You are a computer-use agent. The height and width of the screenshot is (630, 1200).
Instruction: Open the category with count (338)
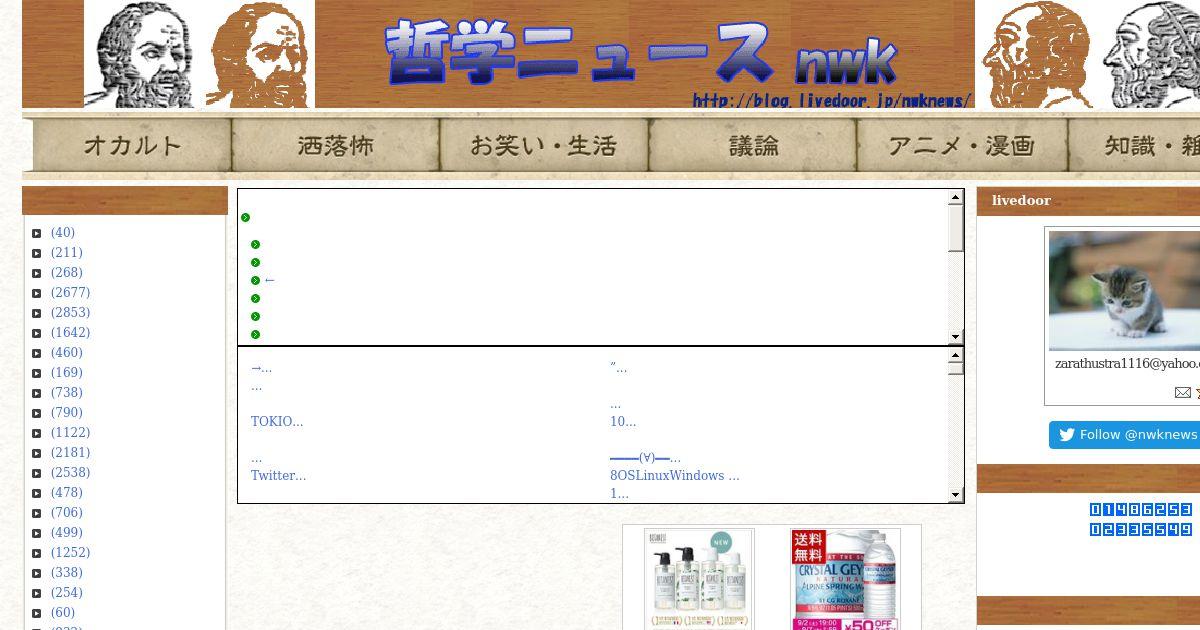[67, 573]
